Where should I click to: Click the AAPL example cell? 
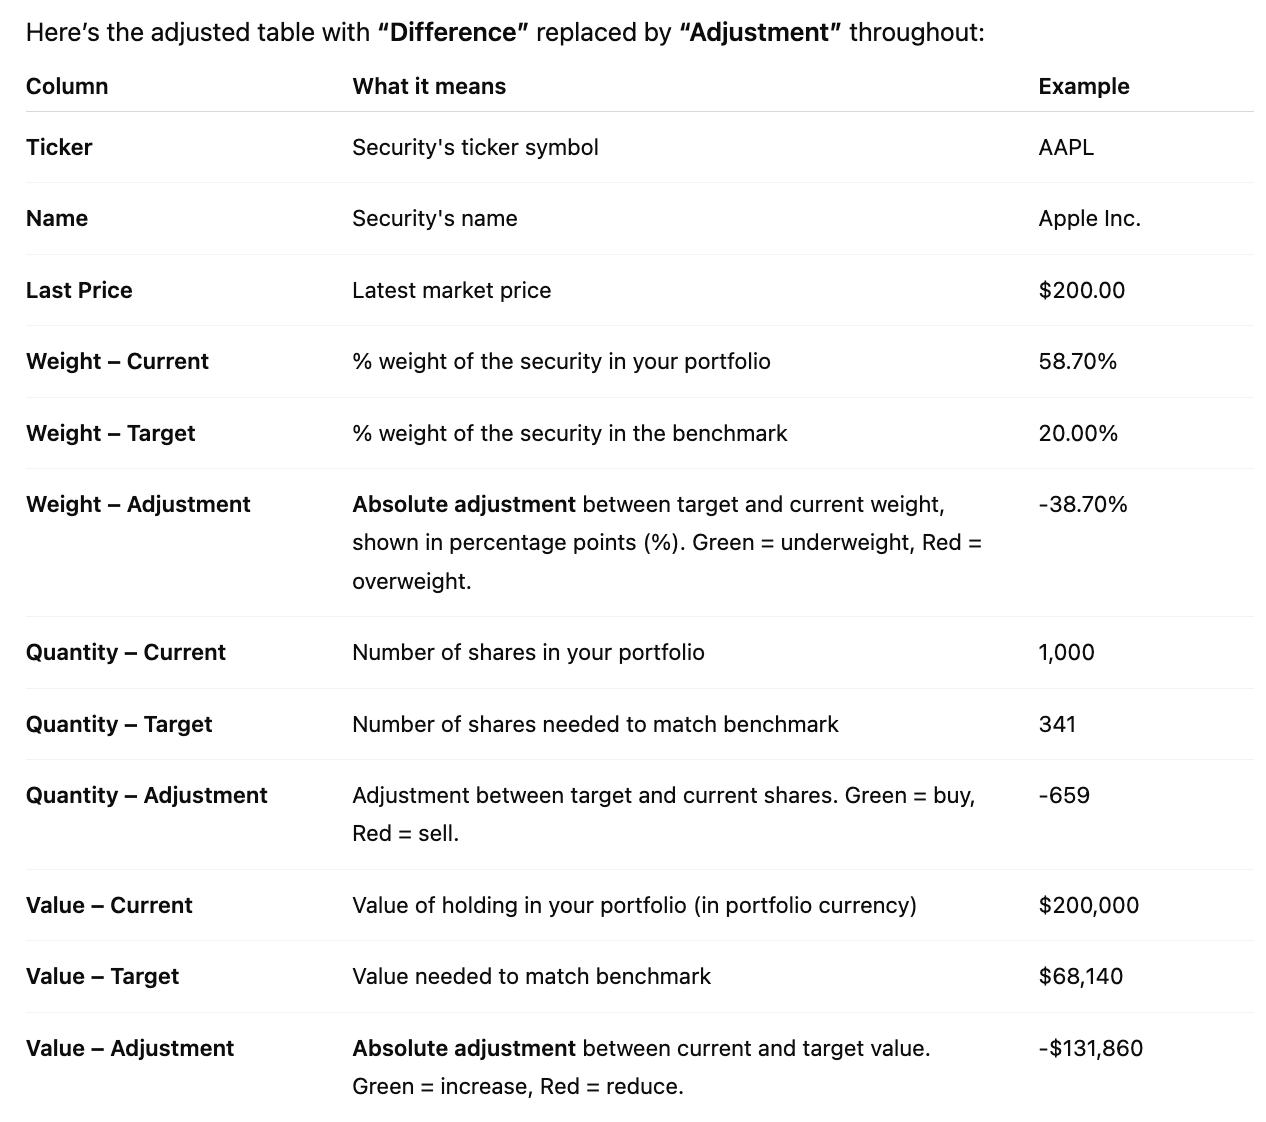pyautogui.click(x=1066, y=147)
